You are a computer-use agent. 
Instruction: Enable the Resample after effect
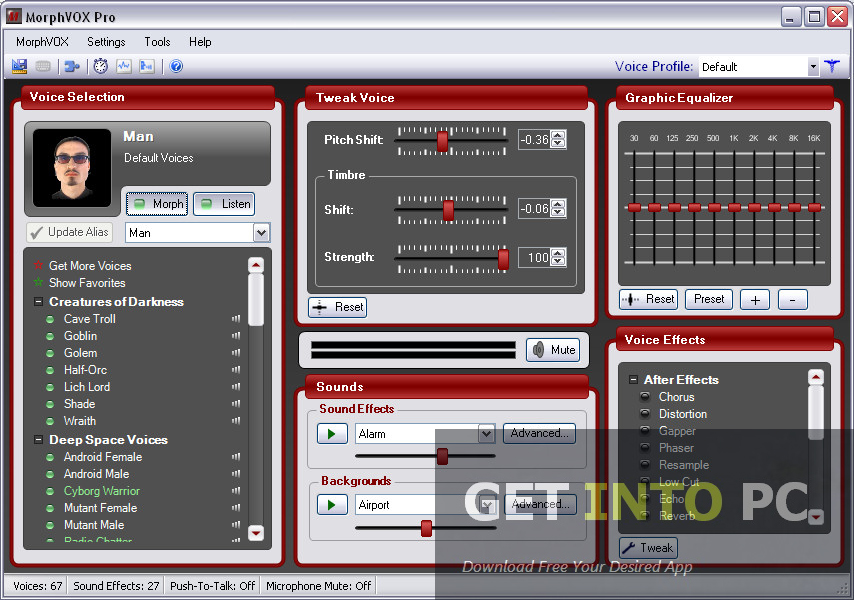[x=645, y=464]
